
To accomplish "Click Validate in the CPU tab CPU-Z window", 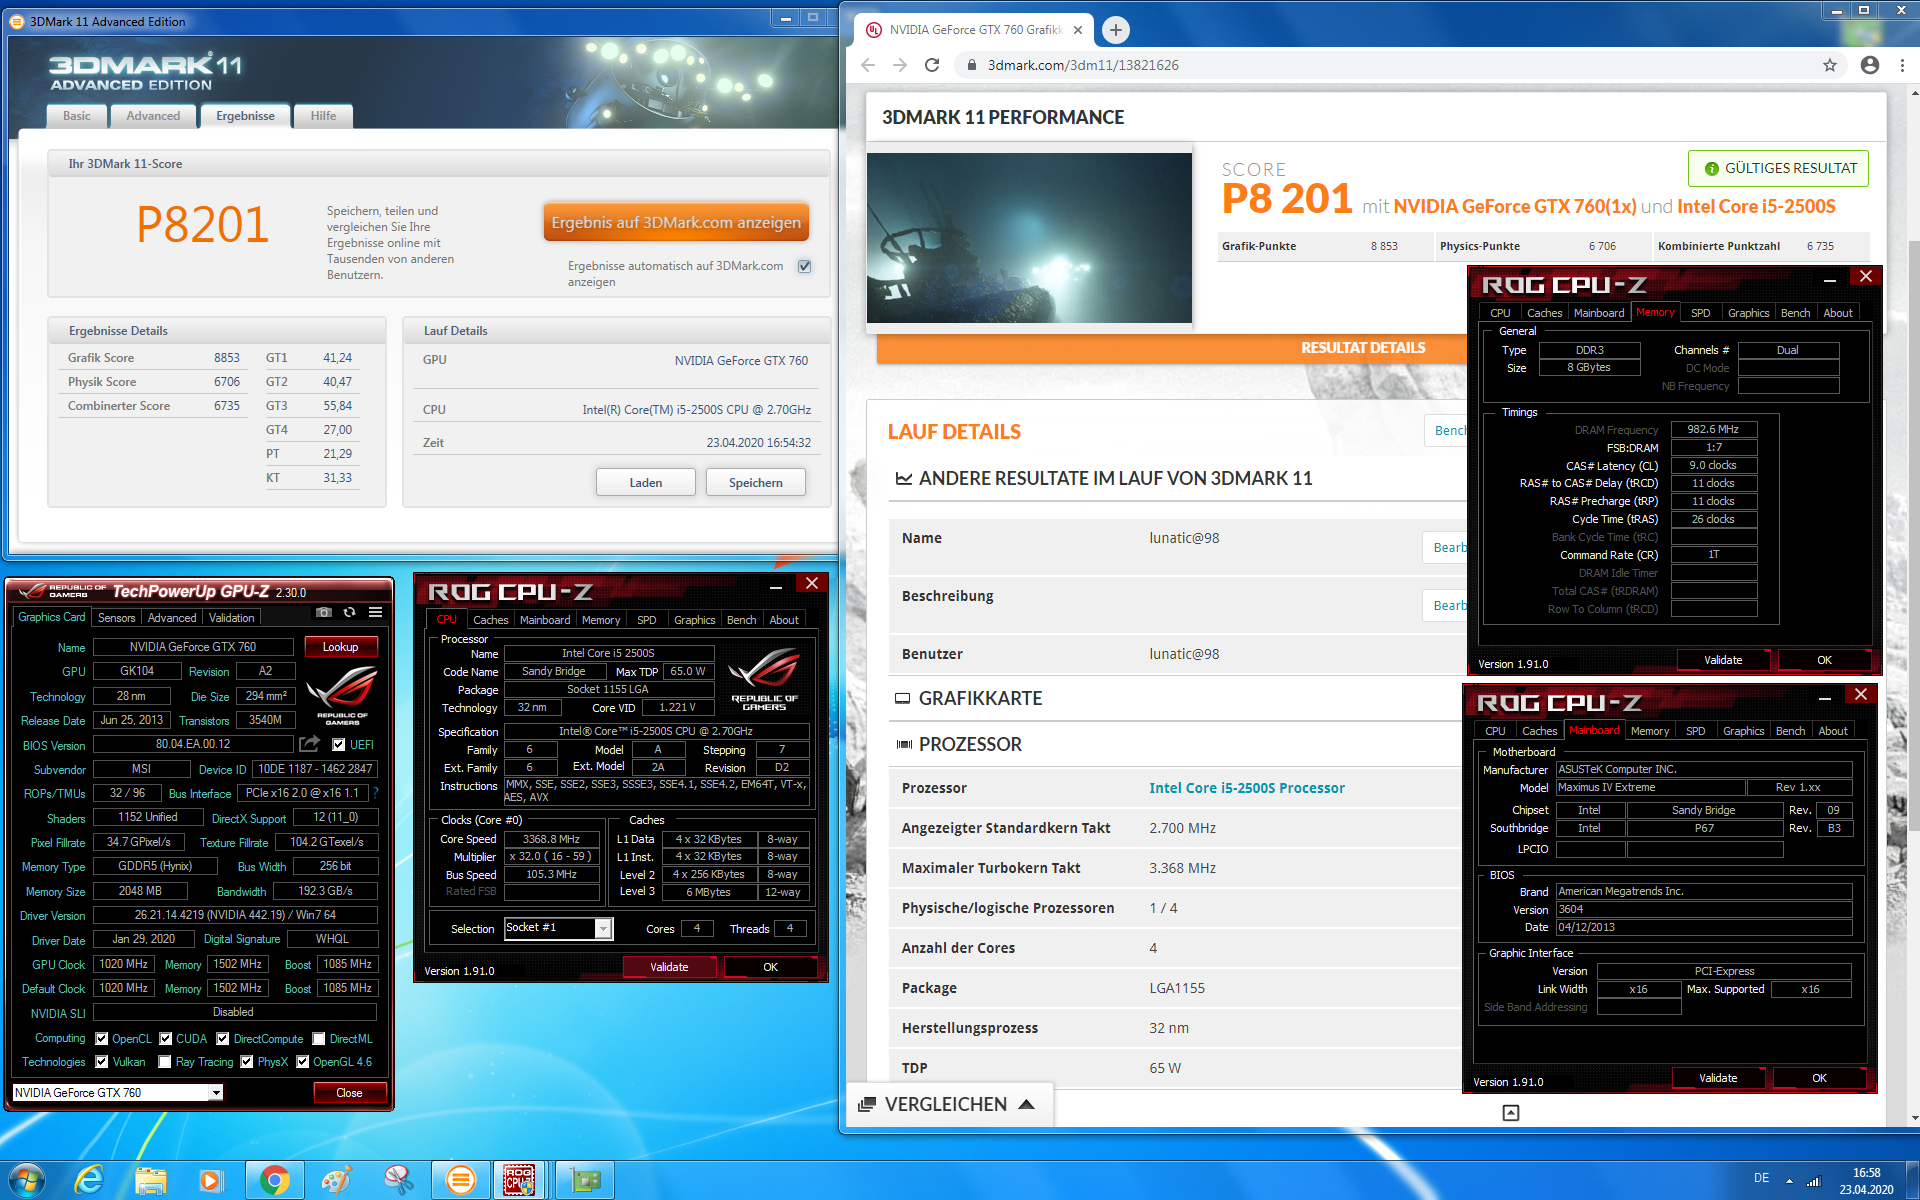I will pos(669,967).
